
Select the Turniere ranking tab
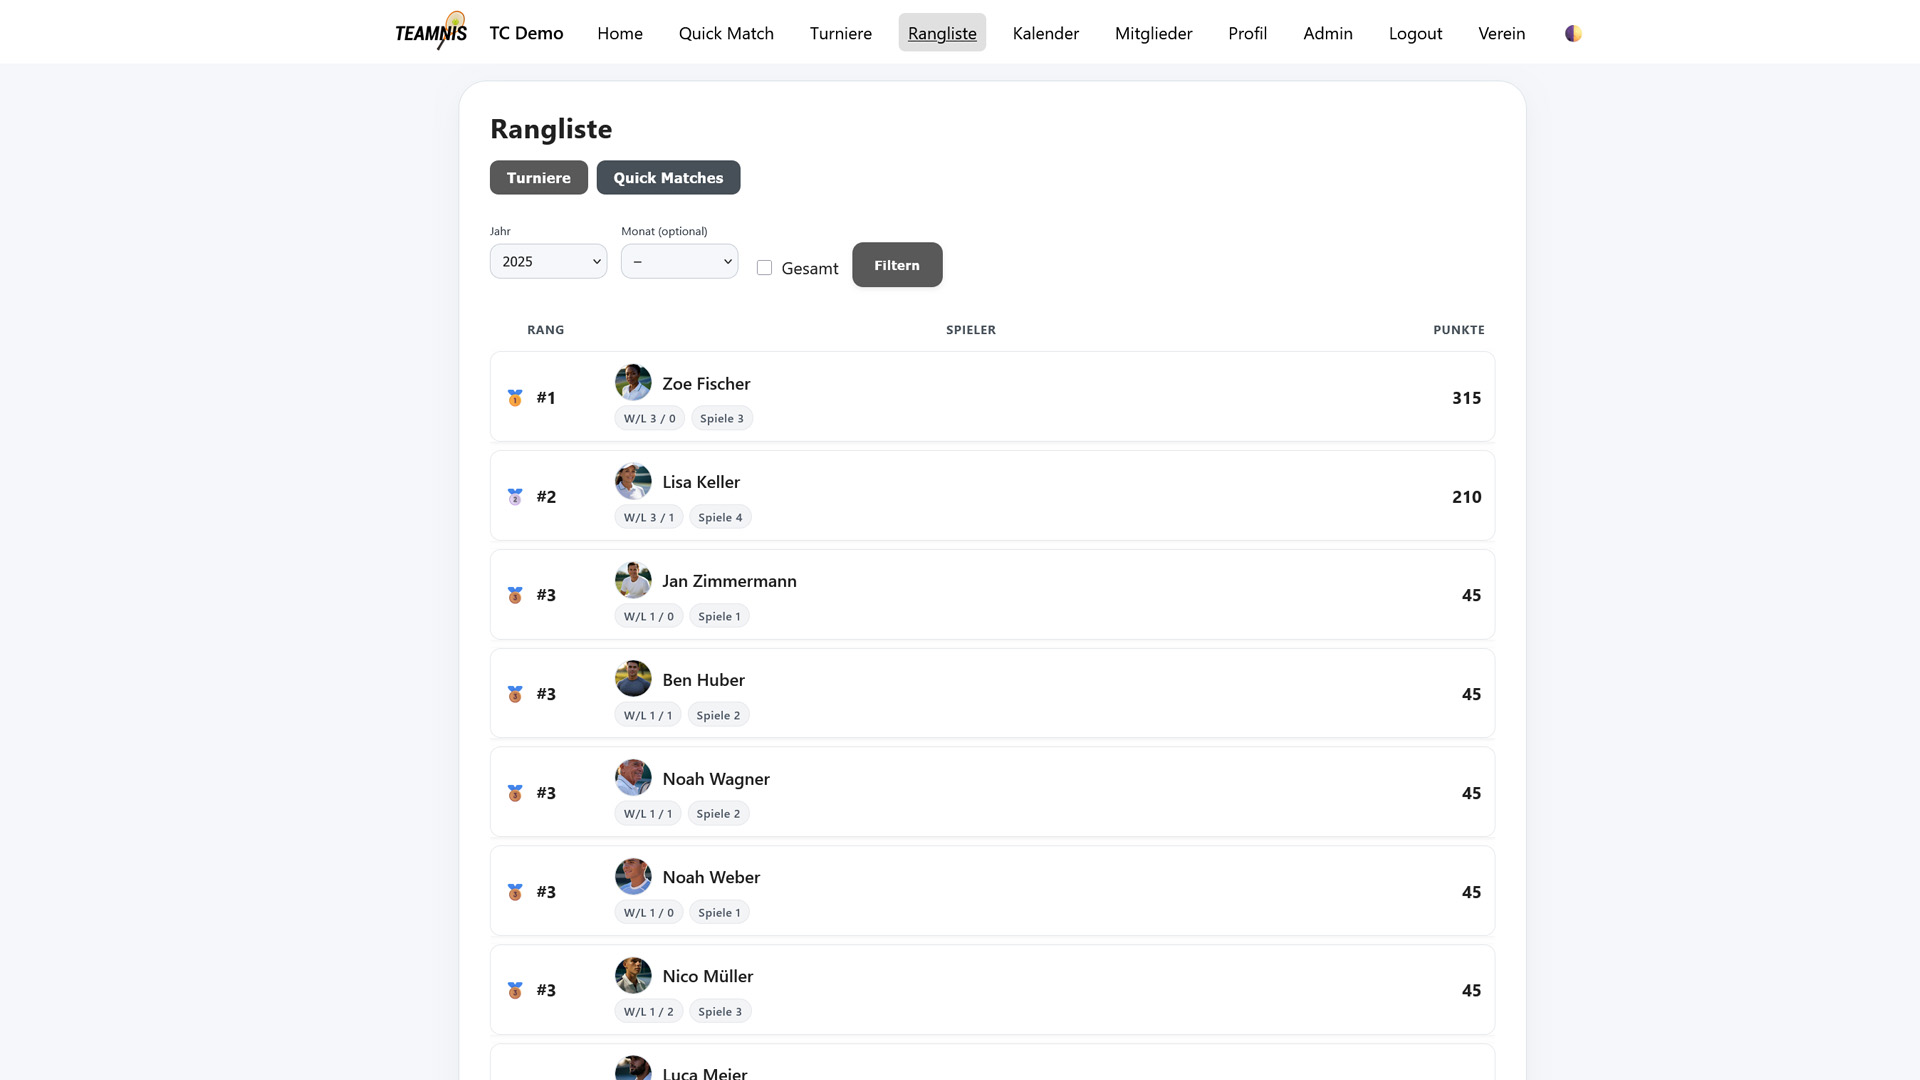[538, 178]
